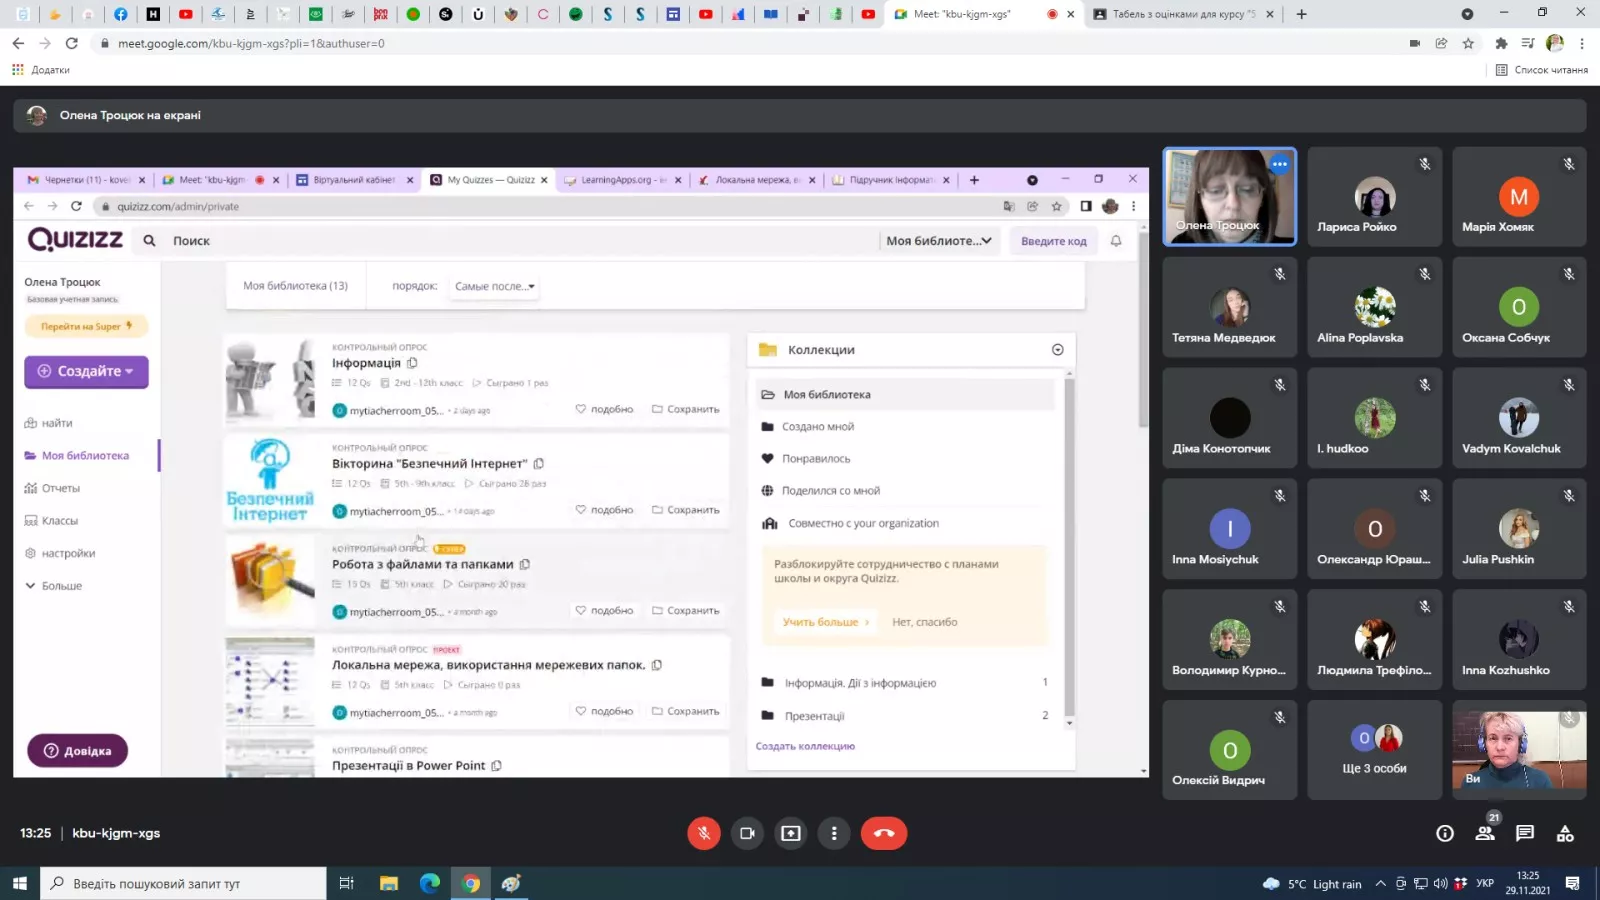Viewport: 1600px width, 900px height.
Task: Expand the system tray hidden icons chevron
Action: point(1380,884)
